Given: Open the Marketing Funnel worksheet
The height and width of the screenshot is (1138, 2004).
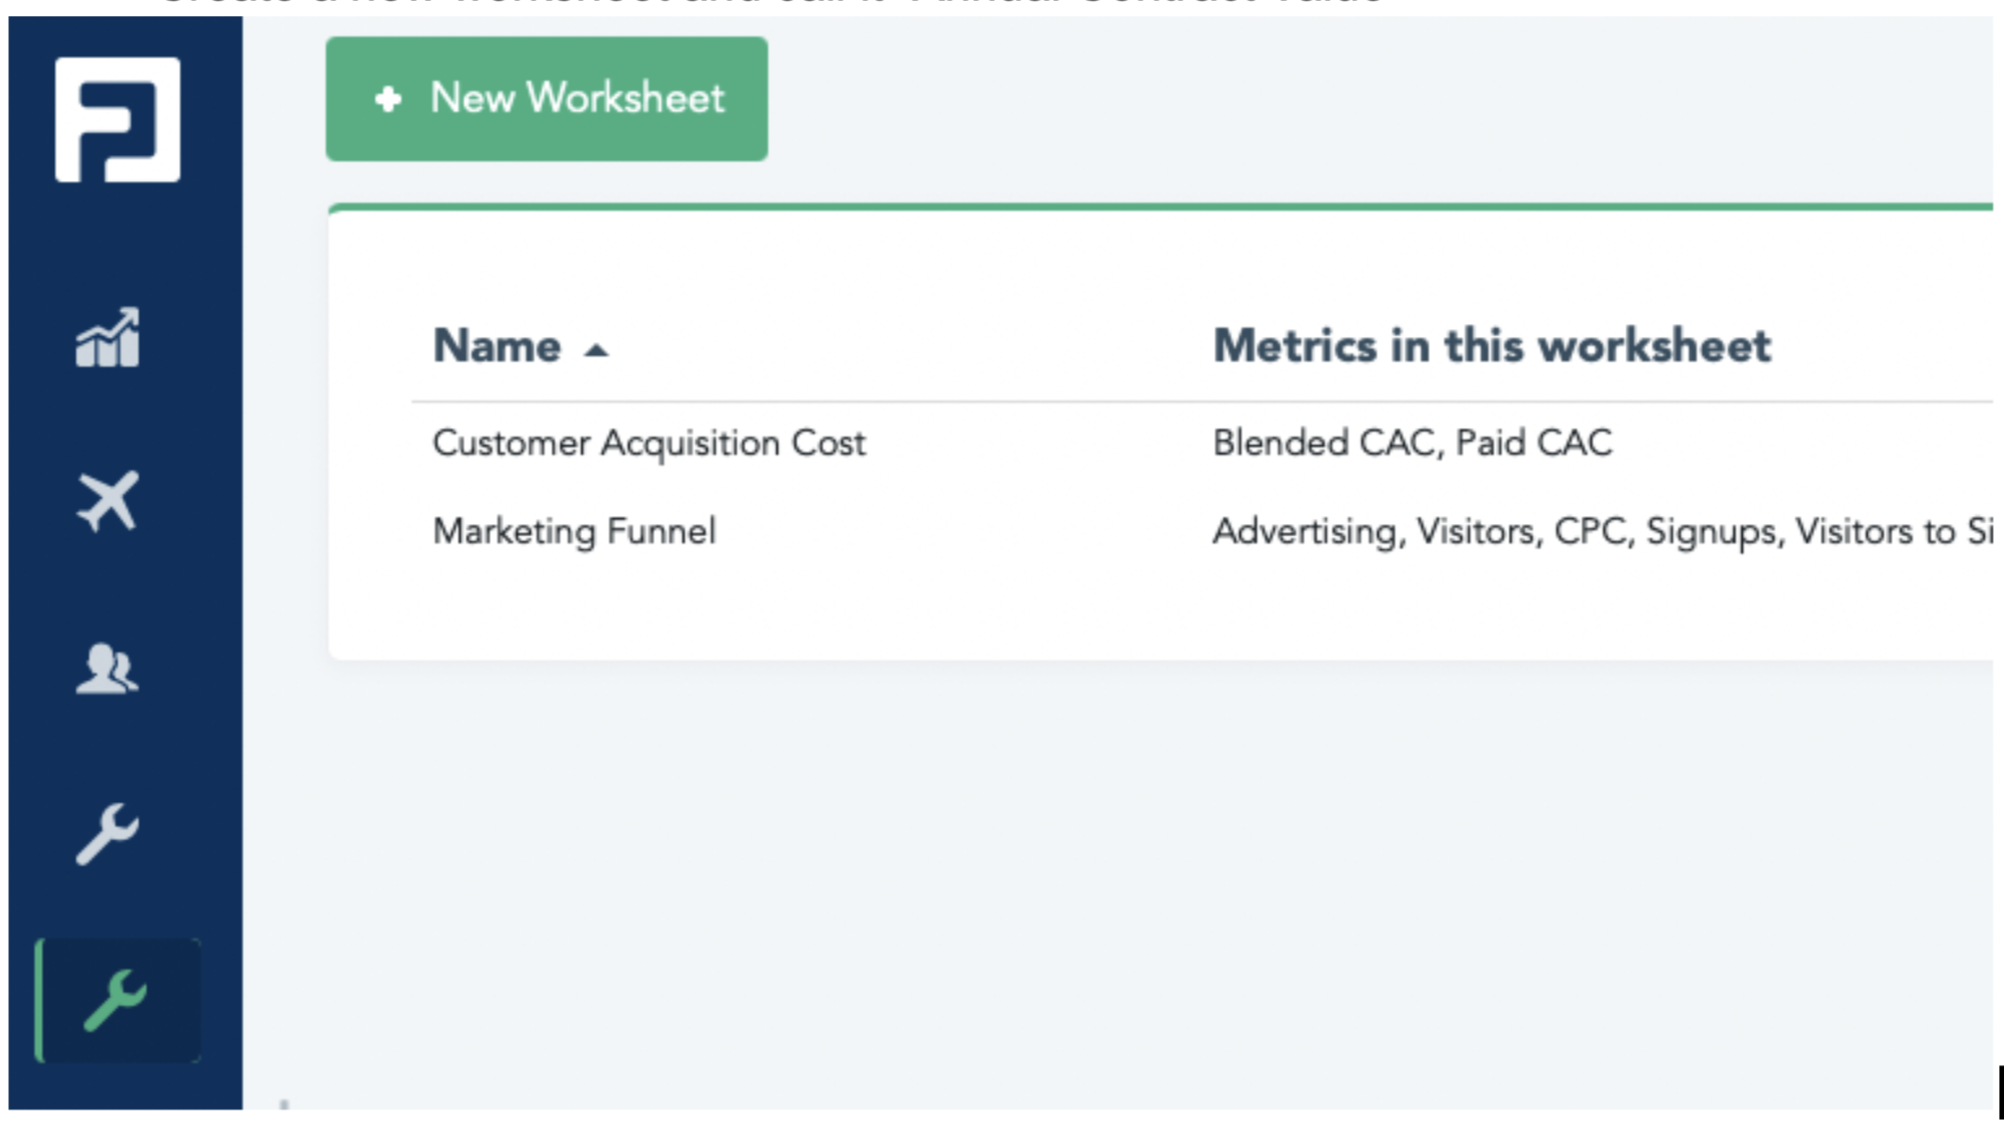Looking at the screenshot, I should [x=574, y=531].
